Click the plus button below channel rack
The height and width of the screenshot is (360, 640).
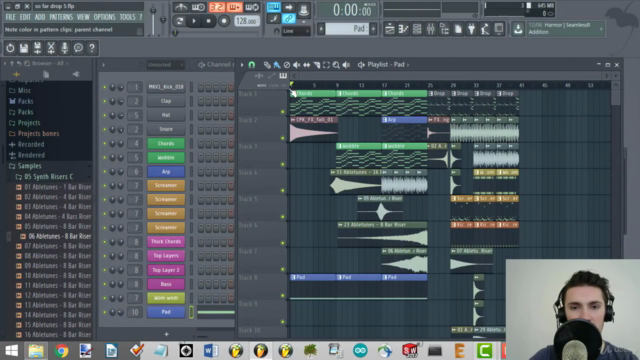click(x=166, y=334)
